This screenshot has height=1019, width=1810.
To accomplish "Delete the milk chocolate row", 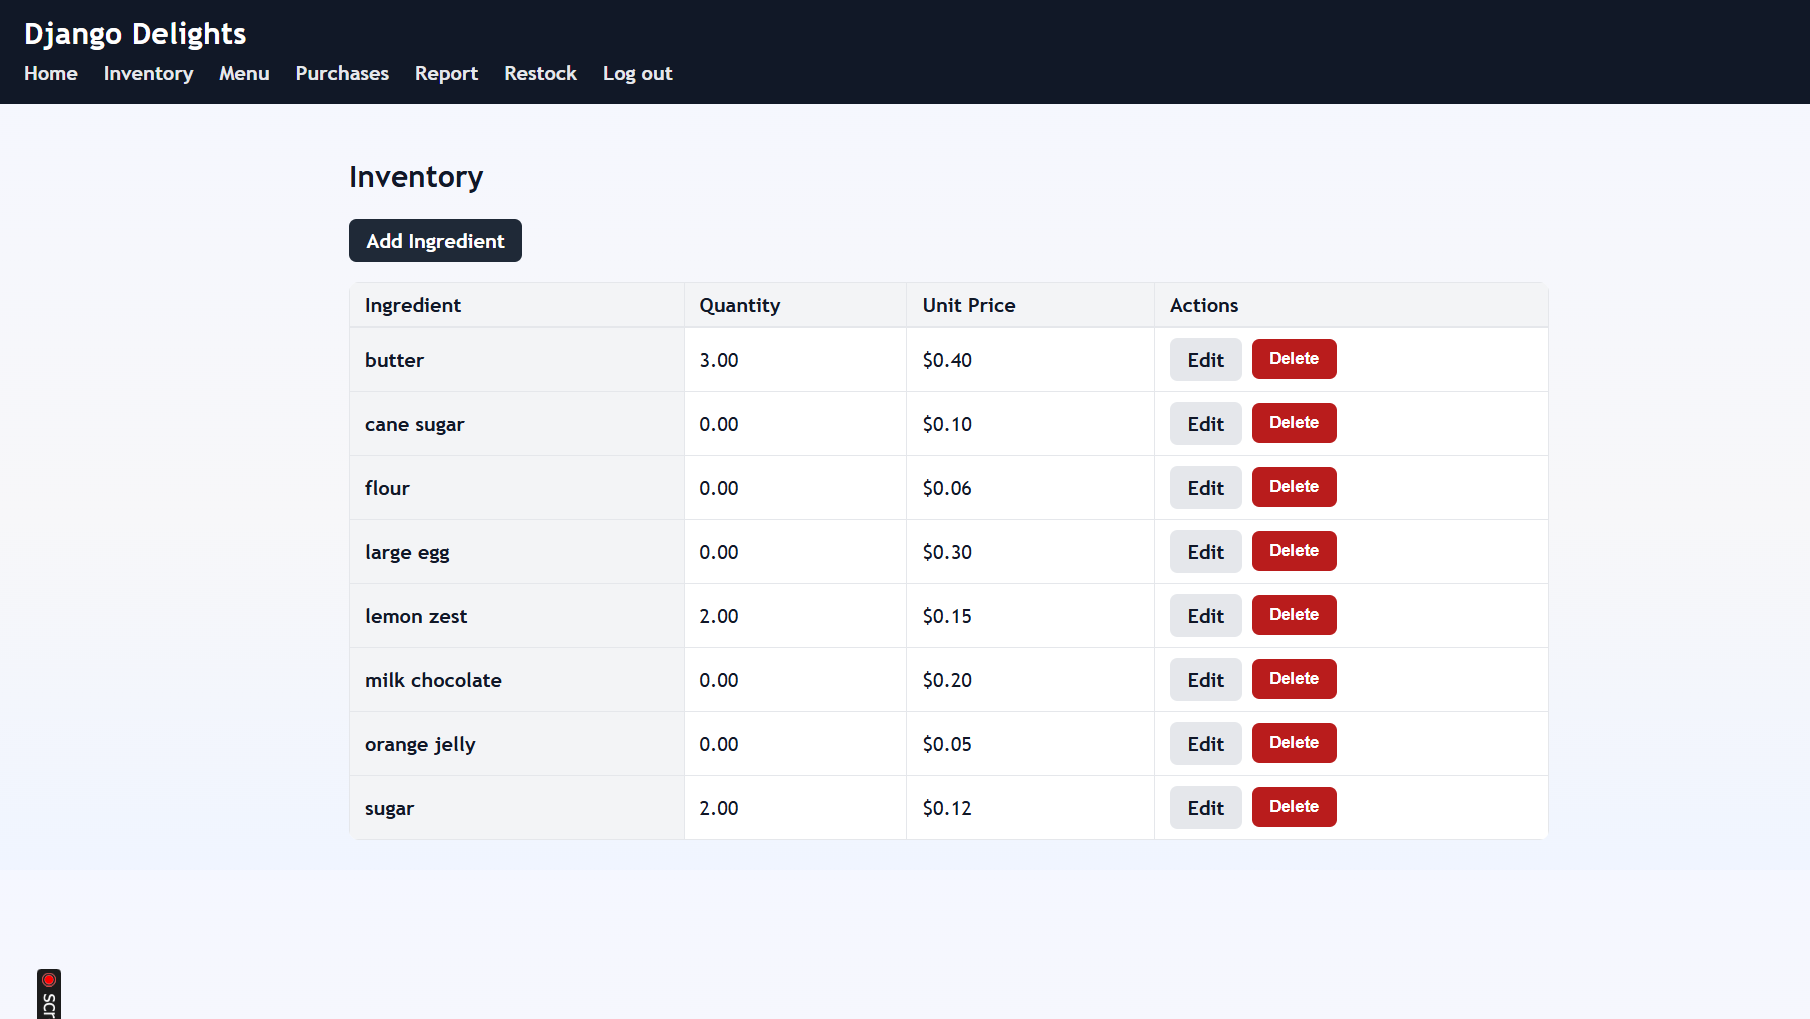I will pyautogui.click(x=1294, y=679).
